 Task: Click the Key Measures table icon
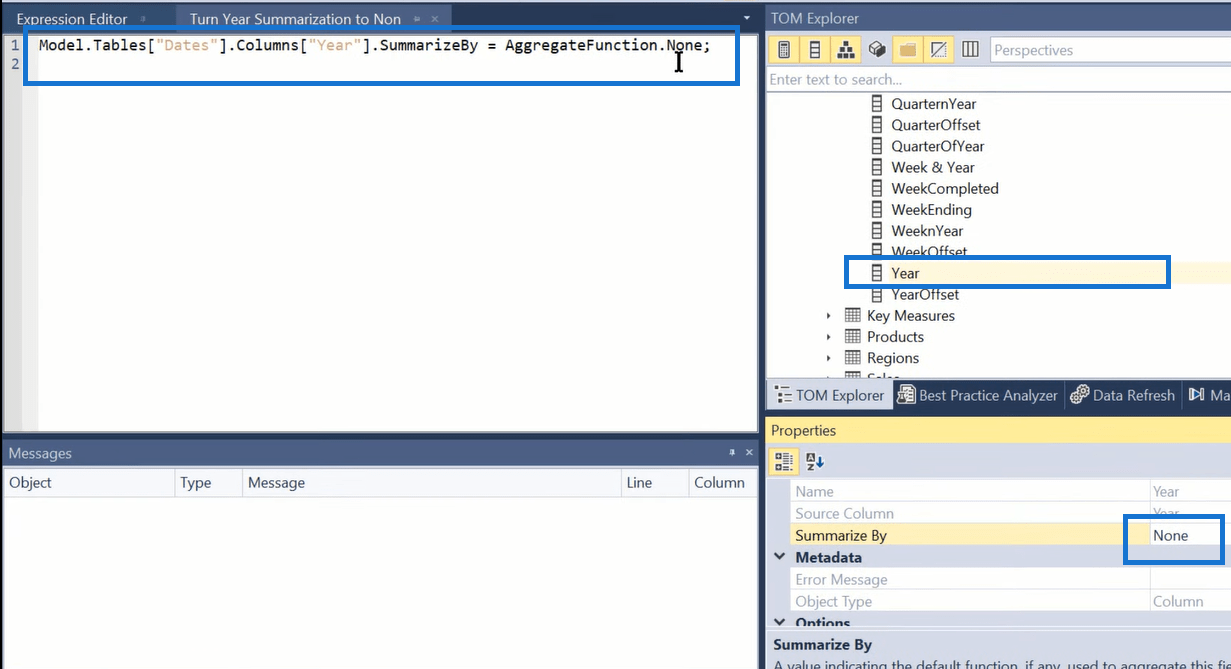coord(853,315)
